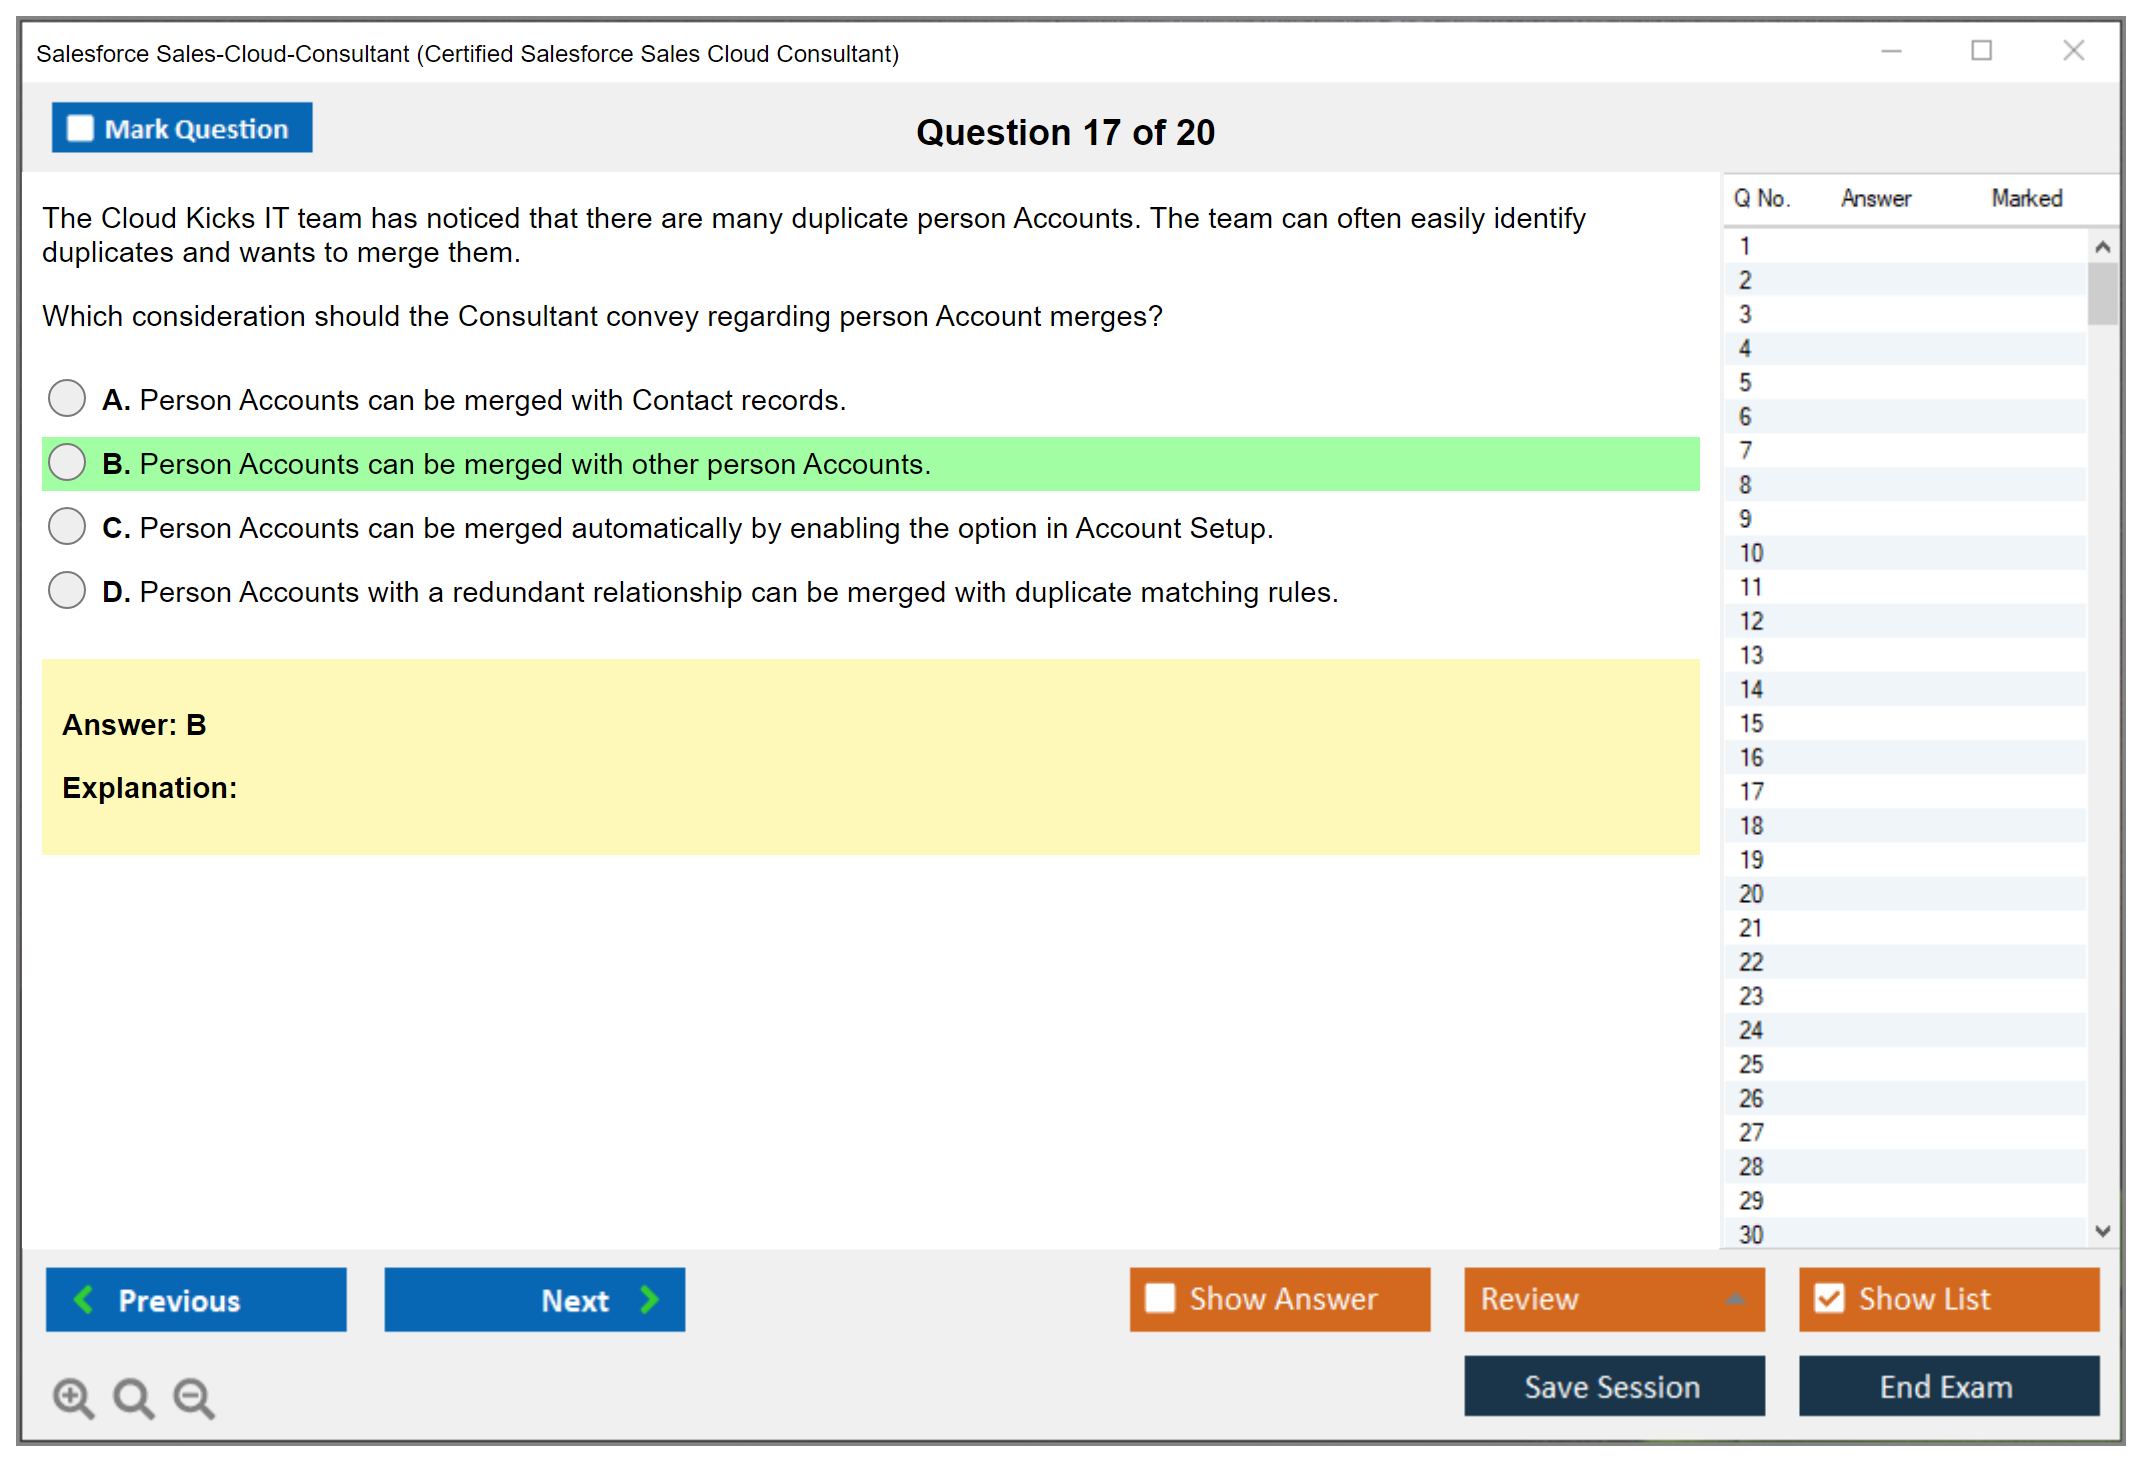
Task: Select question 5 in the list
Action: [1745, 382]
